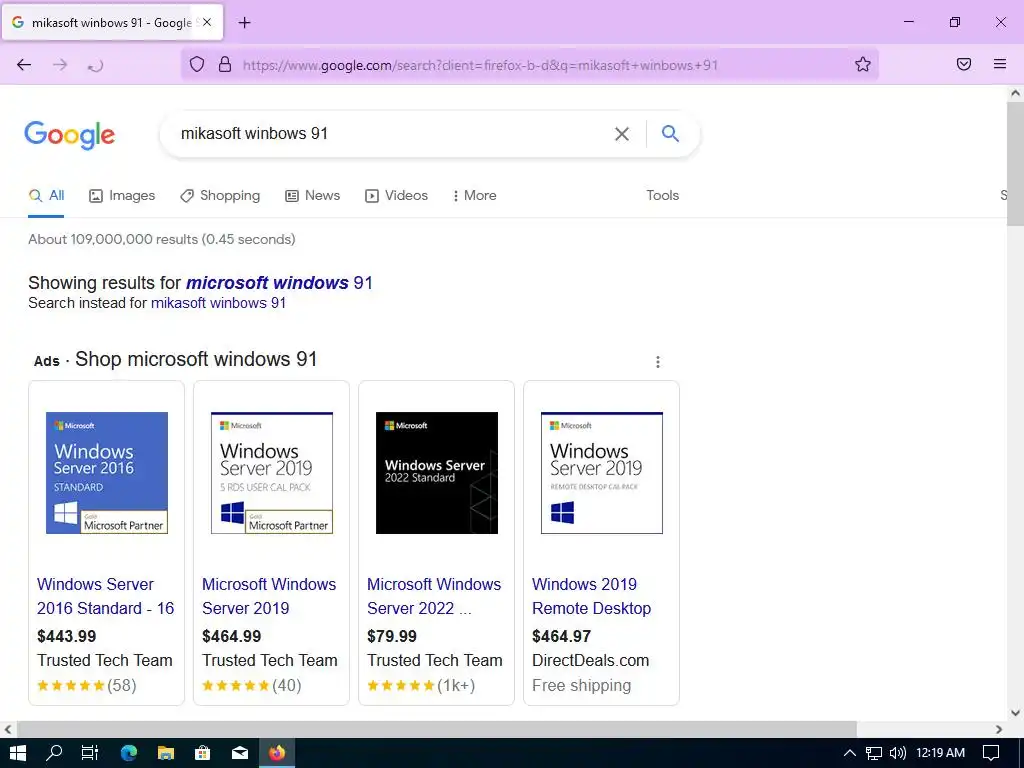Click the DirectDeals.com seller name
This screenshot has width=1024, height=768.
590,660
